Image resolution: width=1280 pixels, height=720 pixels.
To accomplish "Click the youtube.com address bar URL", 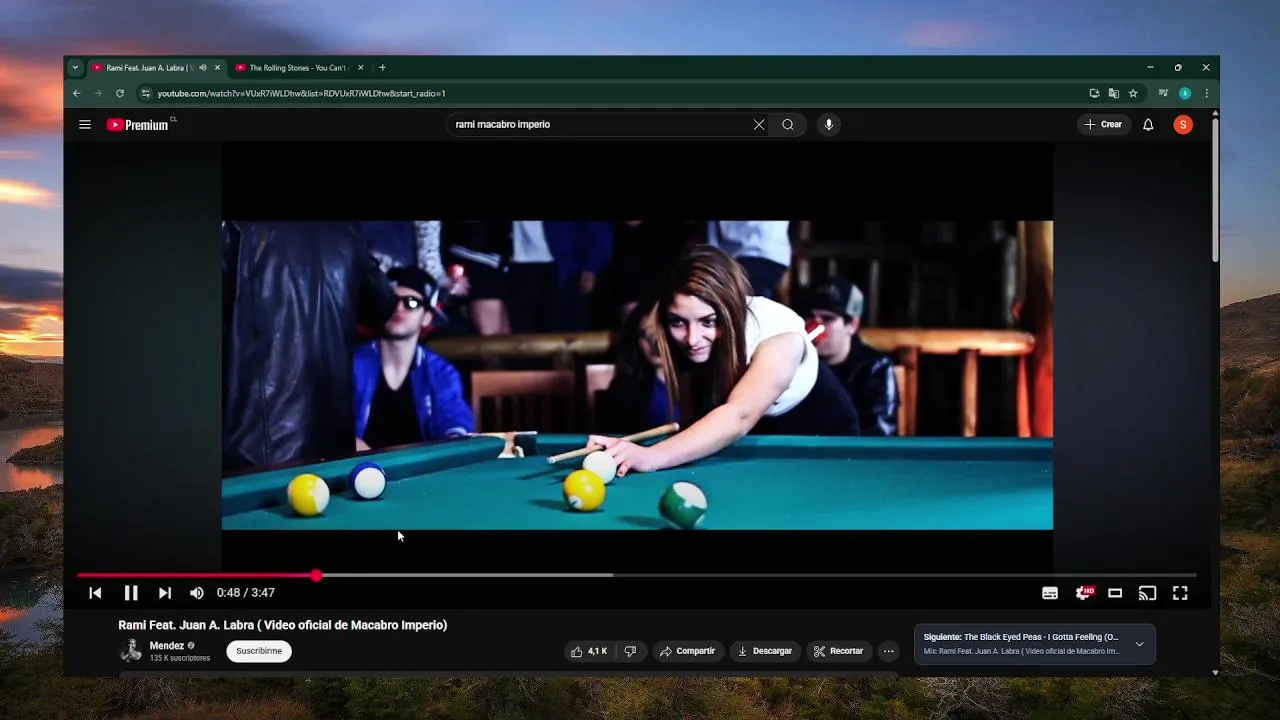I will pyautogui.click(x=301, y=93).
